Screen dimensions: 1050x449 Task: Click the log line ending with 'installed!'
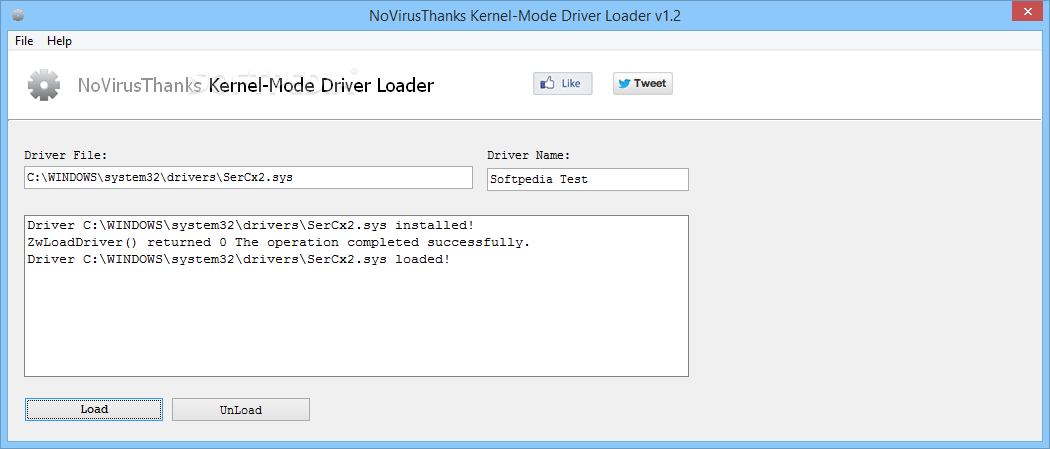251,226
